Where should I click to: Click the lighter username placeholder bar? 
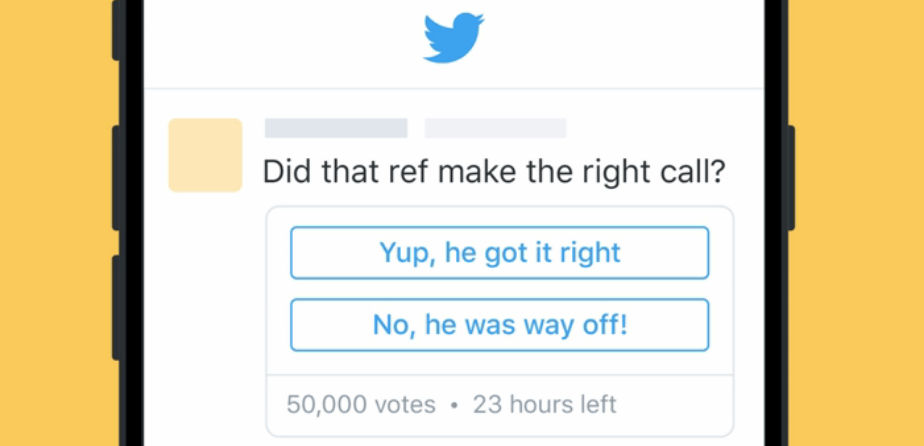point(495,128)
